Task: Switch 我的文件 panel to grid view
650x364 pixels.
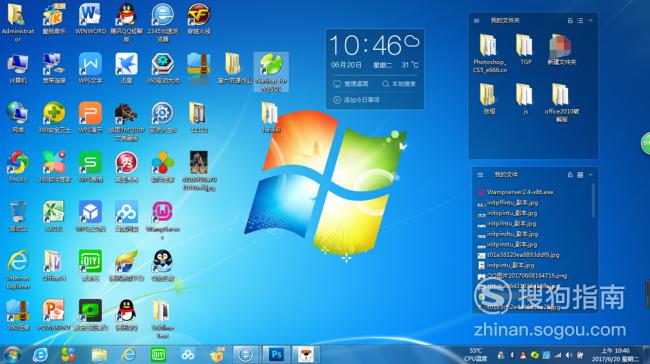Action: (x=580, y=175)
